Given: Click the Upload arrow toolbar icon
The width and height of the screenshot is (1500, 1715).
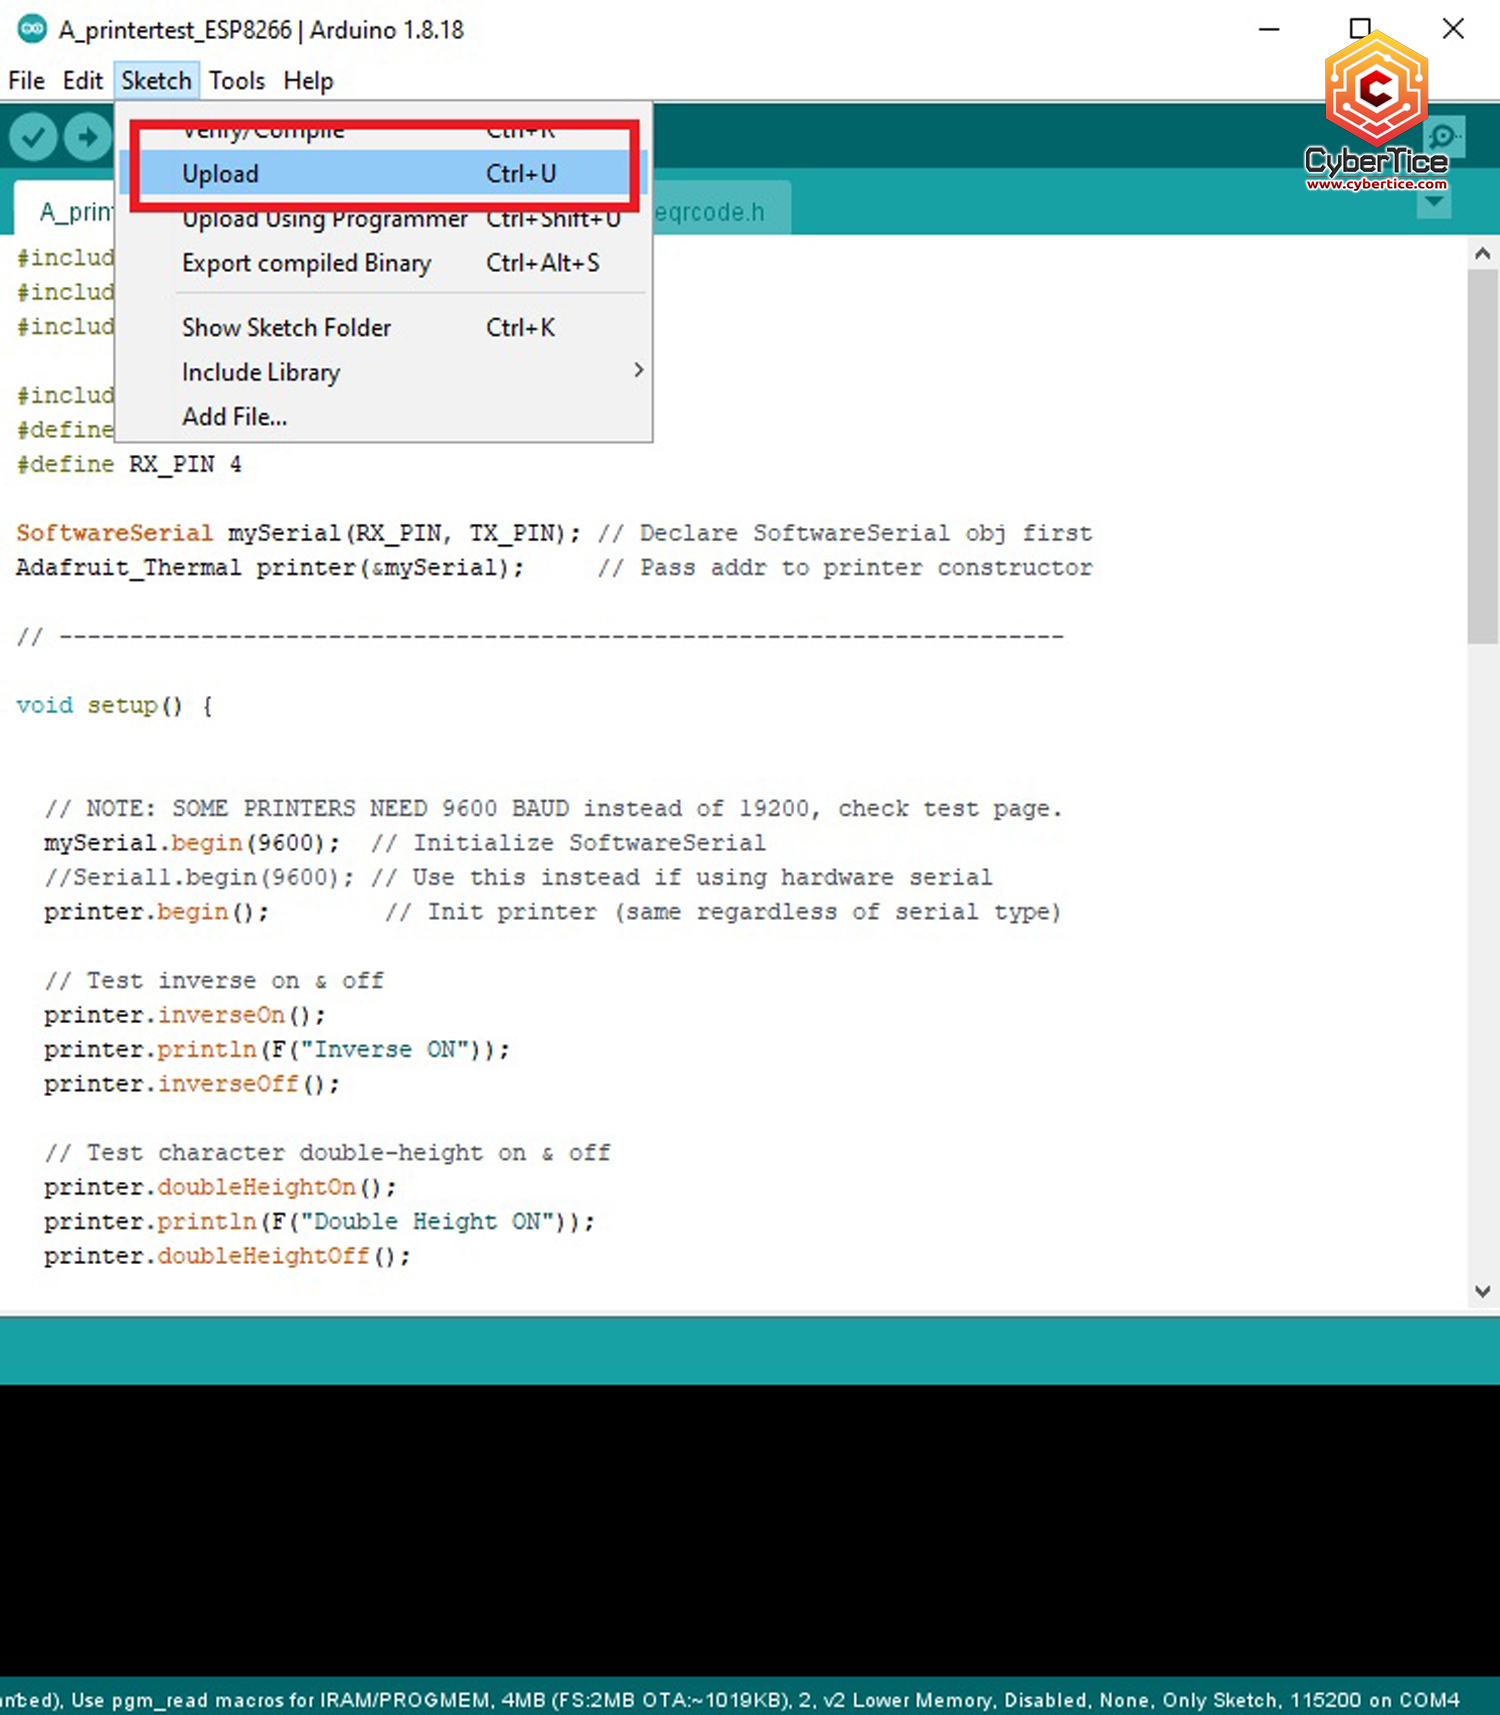Looking at the screenshot, I should click(88, 136).
